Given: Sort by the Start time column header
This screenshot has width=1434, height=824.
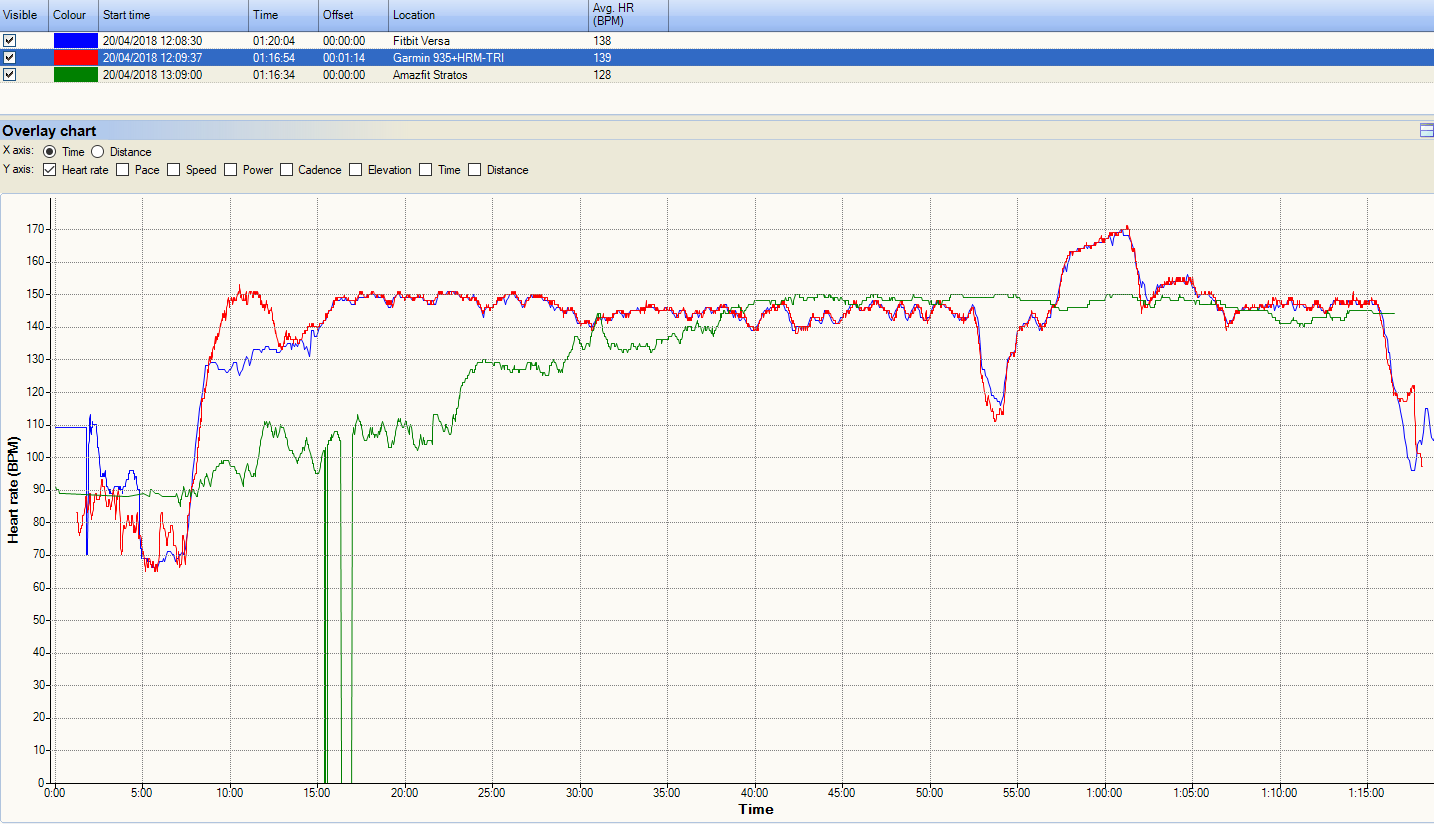Looking at the screenshot, I should 173,15.
